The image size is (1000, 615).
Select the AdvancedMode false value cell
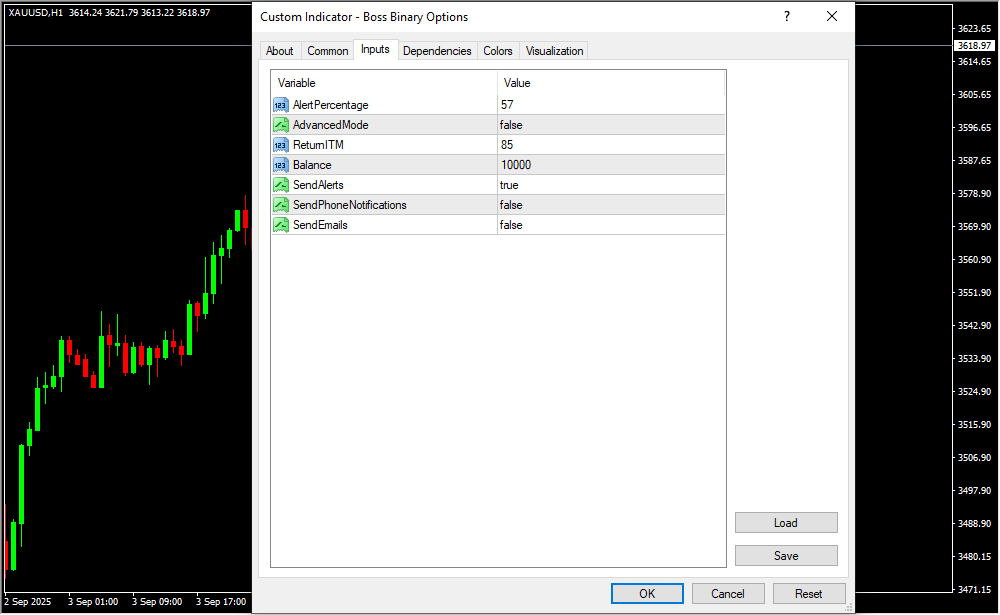pos(610,125)
